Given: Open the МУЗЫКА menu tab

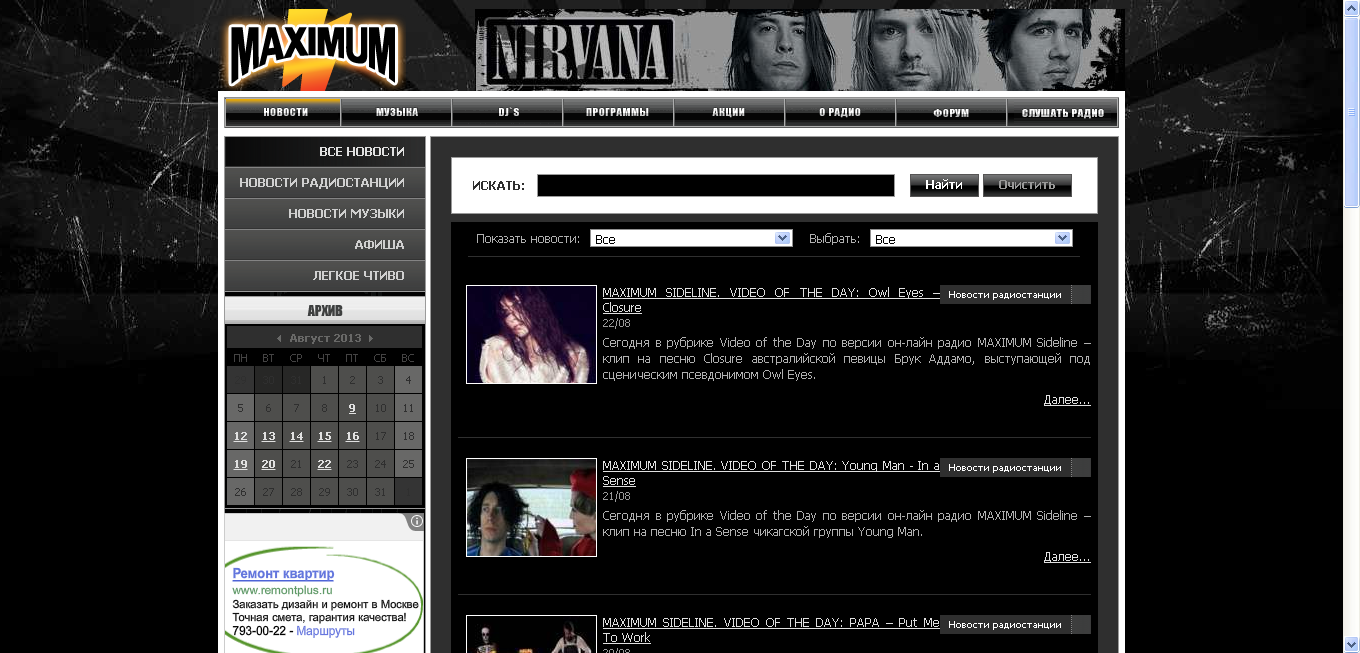Looking at the screenshot, I should (x=397, y=112).
